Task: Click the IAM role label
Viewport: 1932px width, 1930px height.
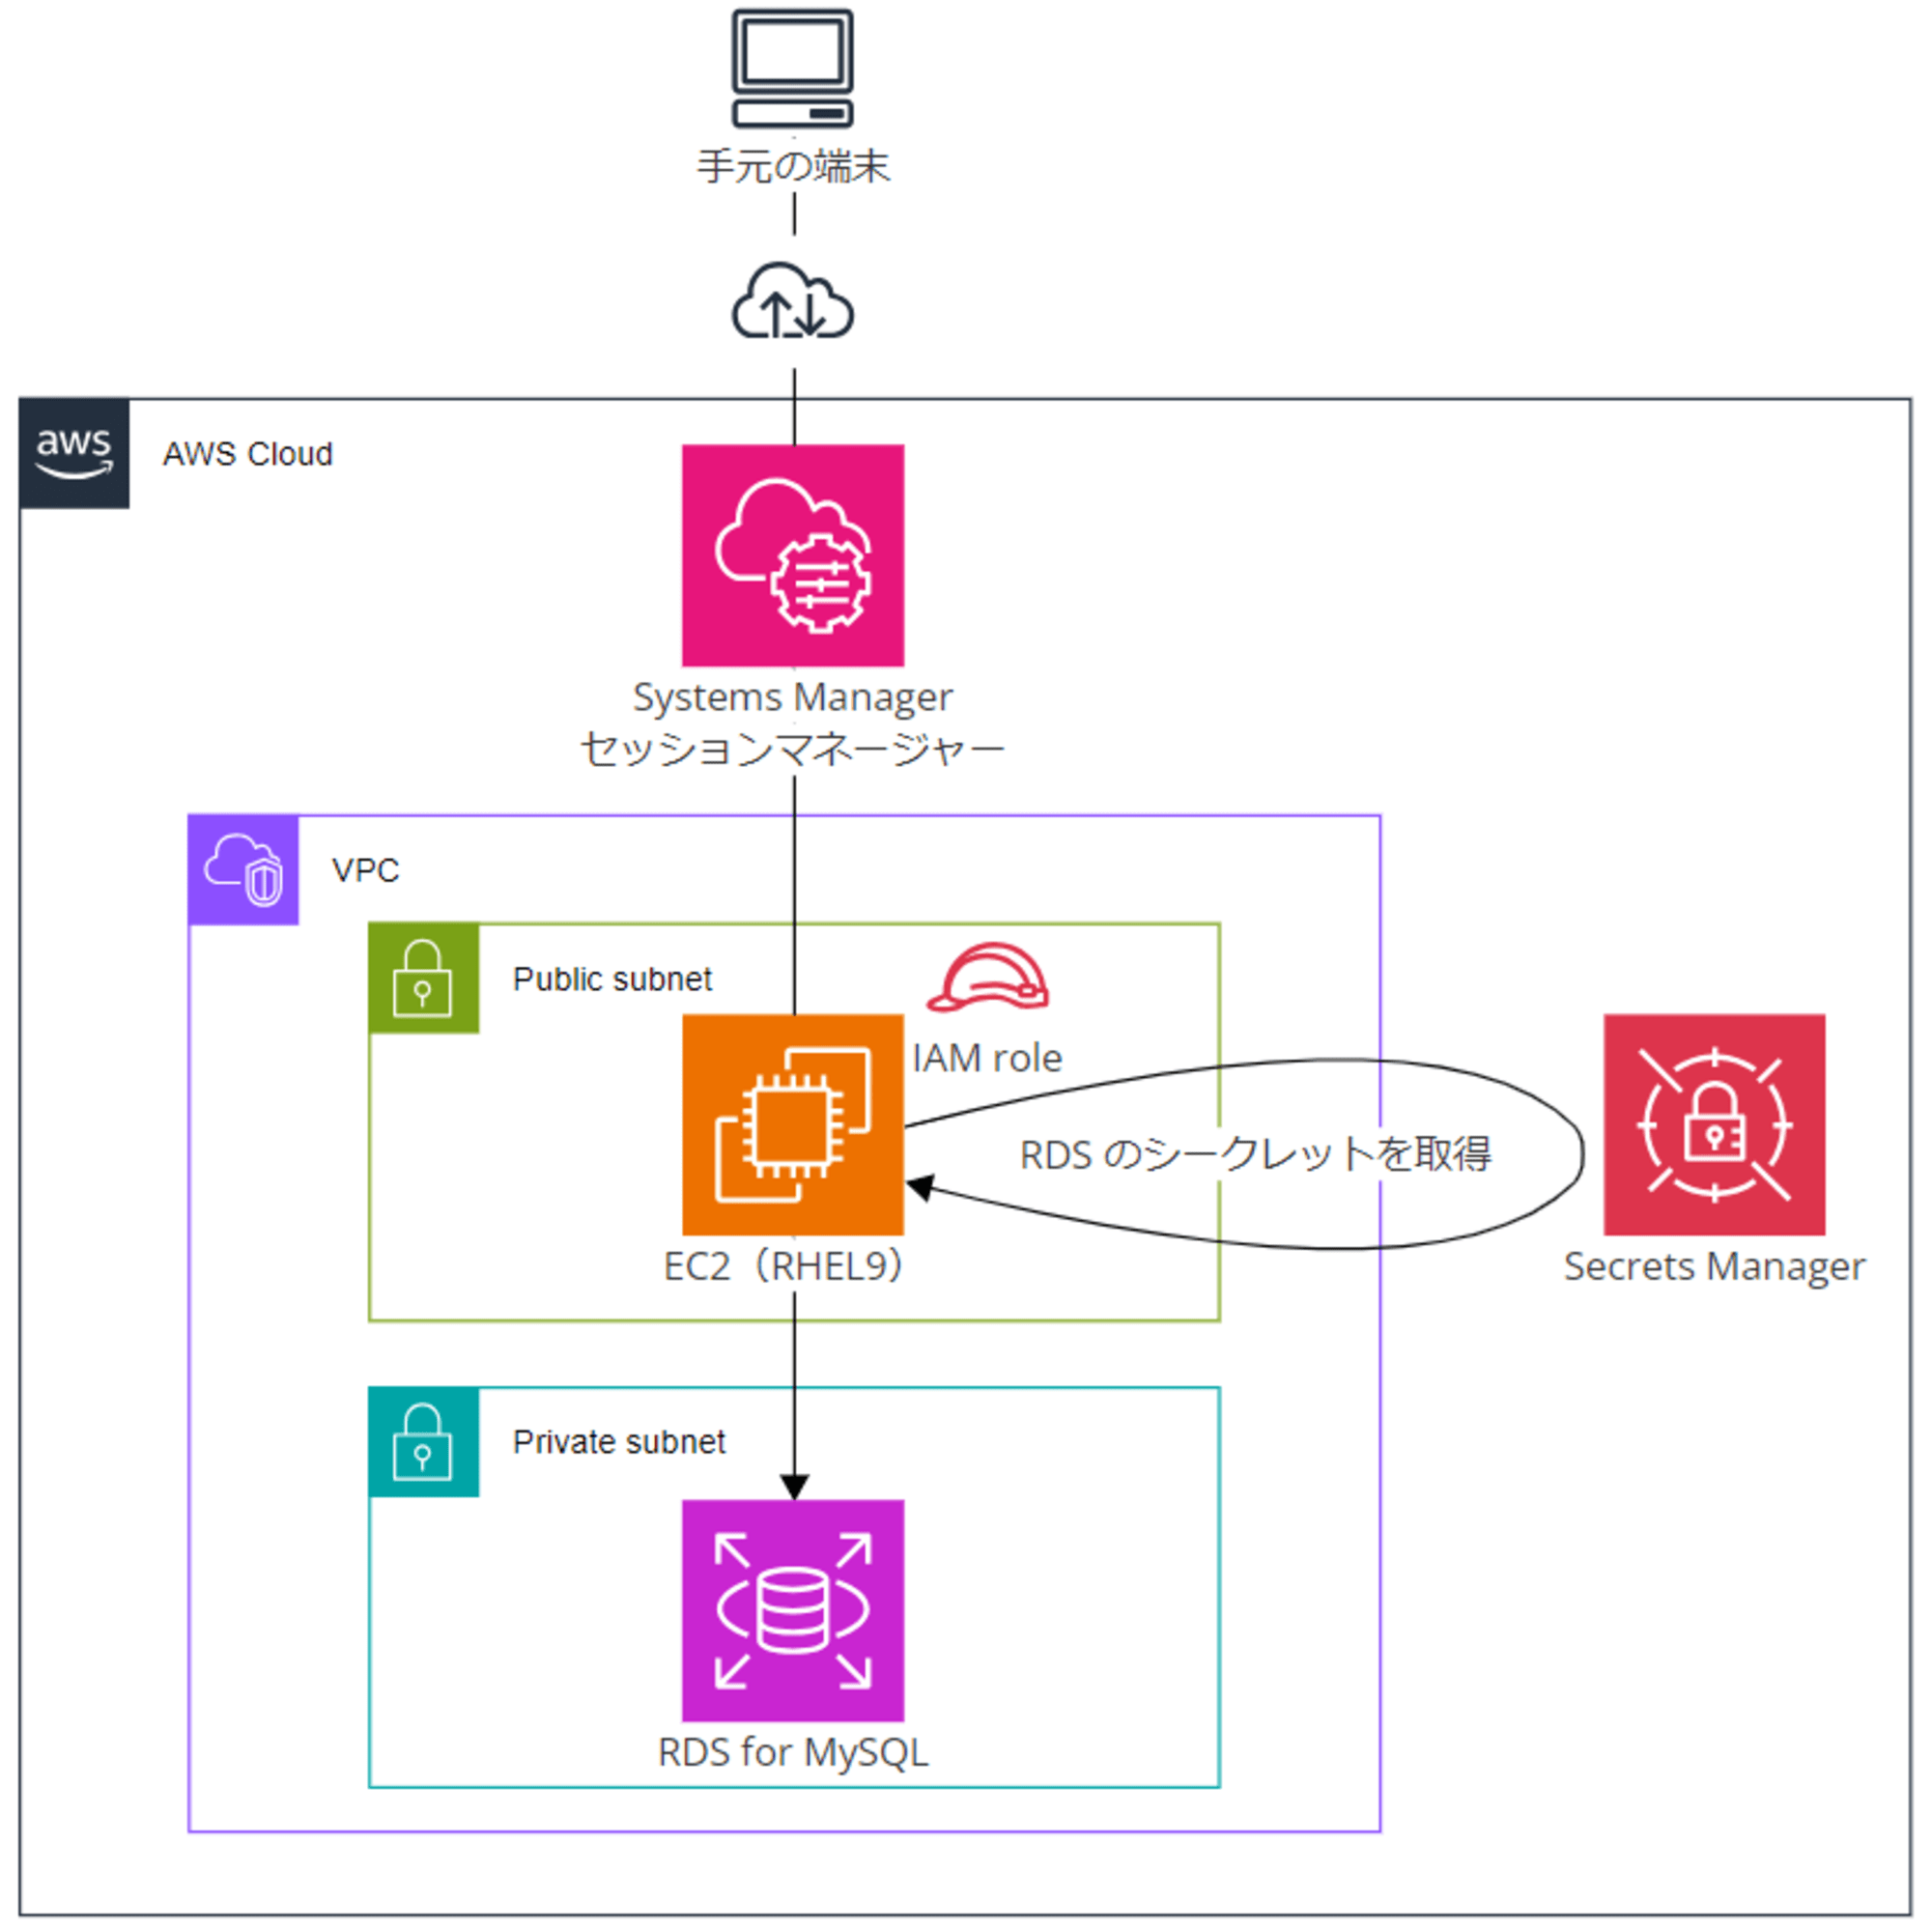Action: point(987,1058)
